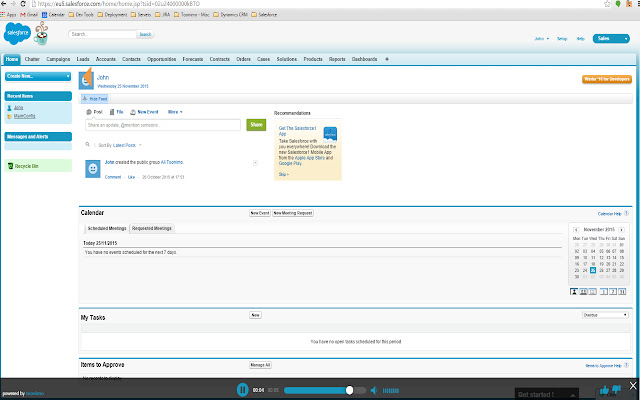Click the thumbs up feedback icon

(604, 390)
